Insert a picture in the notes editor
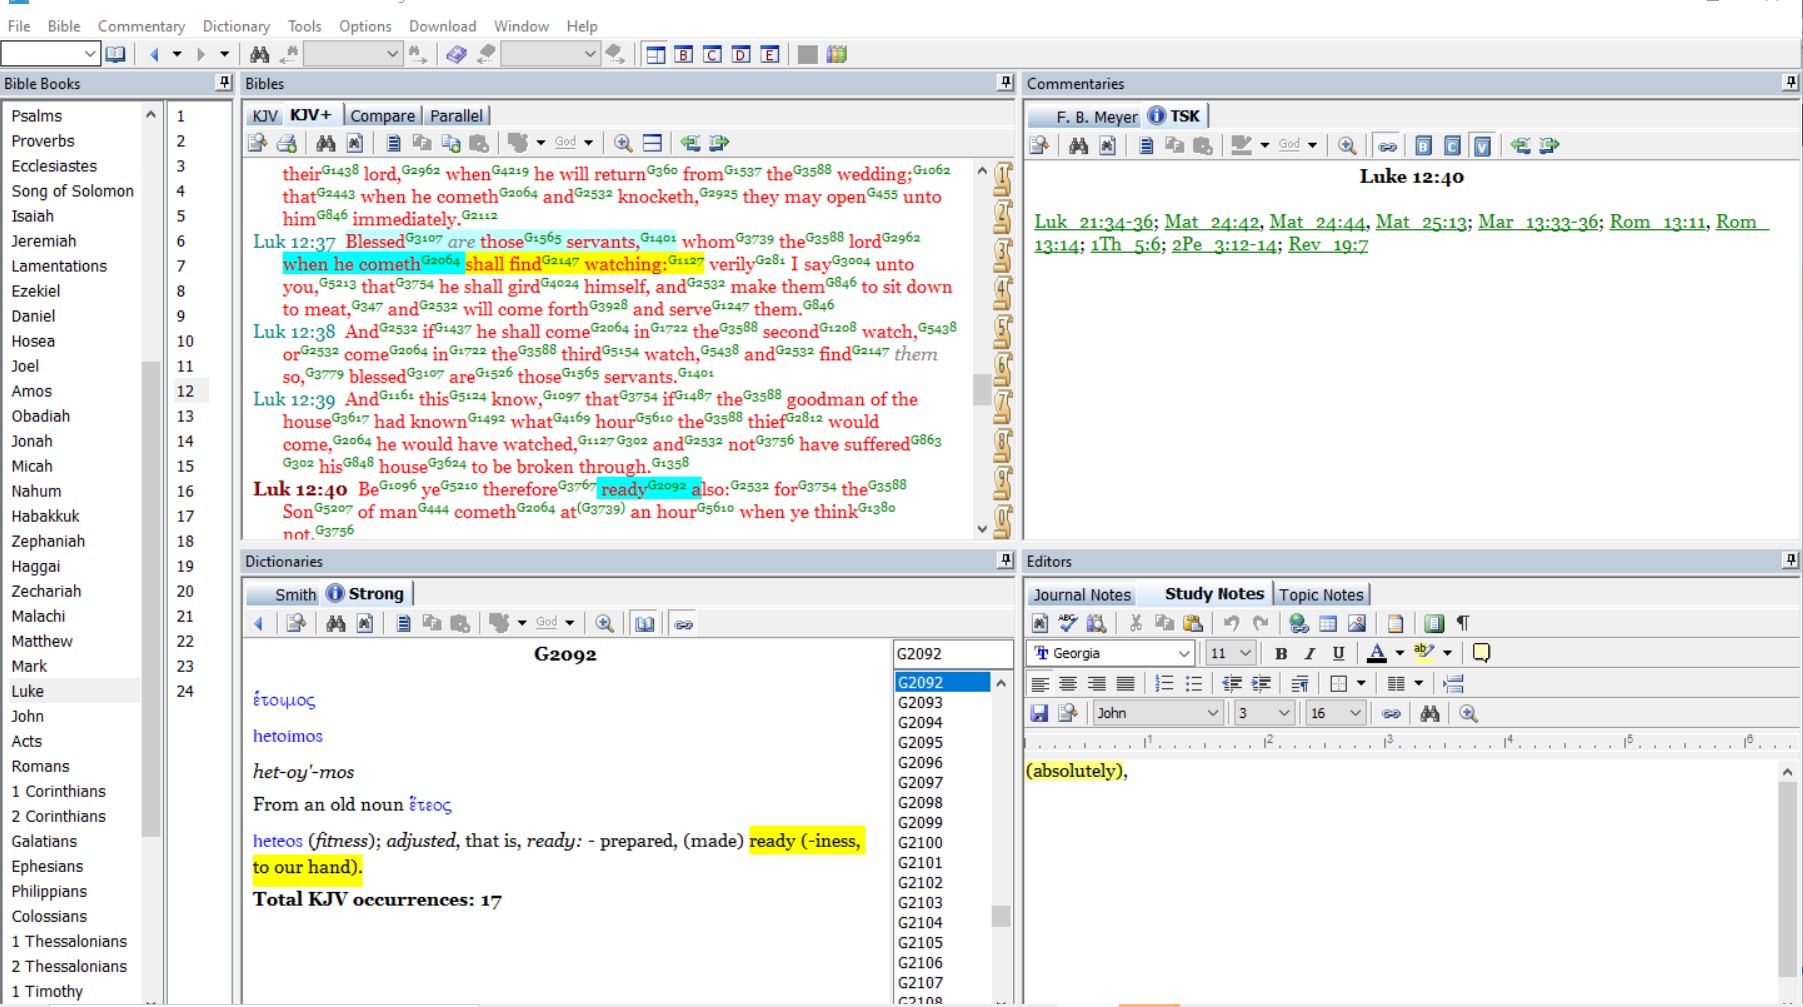This screenshot has height=1007, width=1803. (x=1357, y=623)
